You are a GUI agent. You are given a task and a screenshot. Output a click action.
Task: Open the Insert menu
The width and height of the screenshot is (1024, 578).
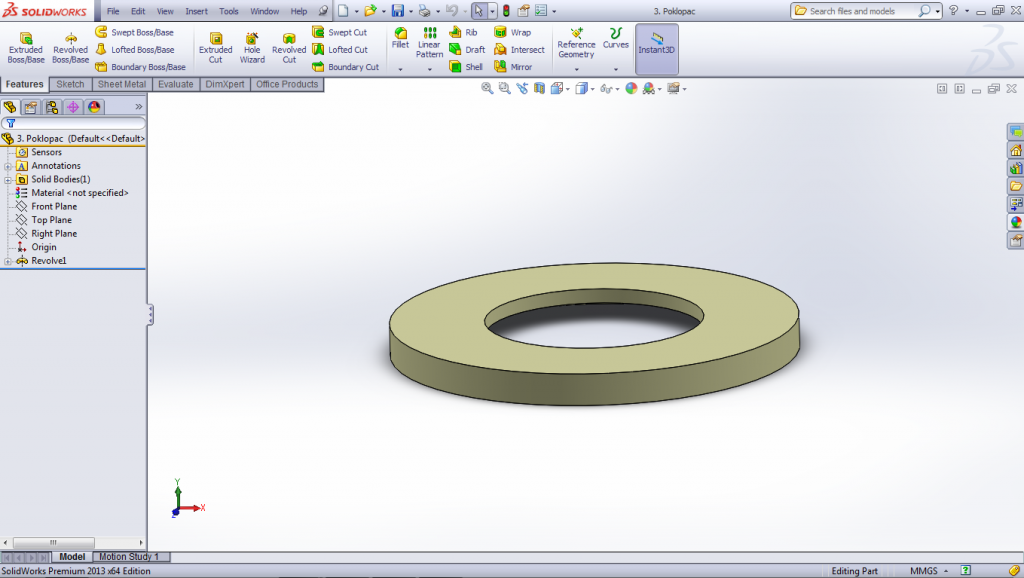196,11
